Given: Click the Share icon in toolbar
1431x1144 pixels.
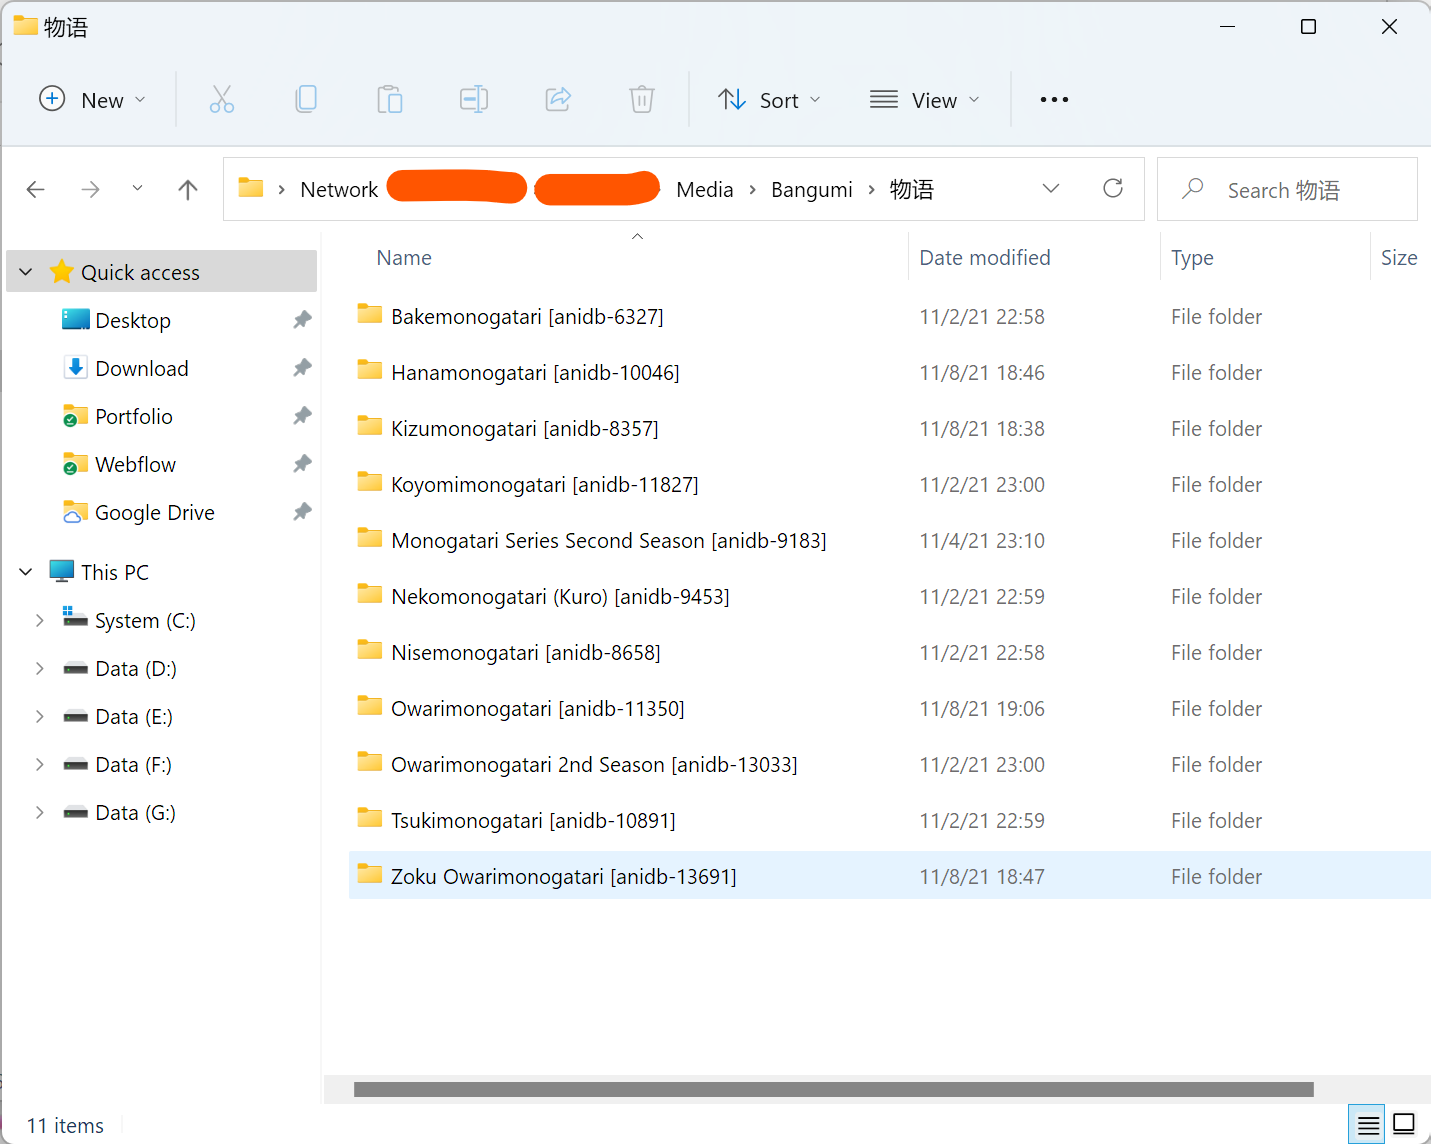Looking at the screenshot, I should pyautogui.click(x=558, y=99).
